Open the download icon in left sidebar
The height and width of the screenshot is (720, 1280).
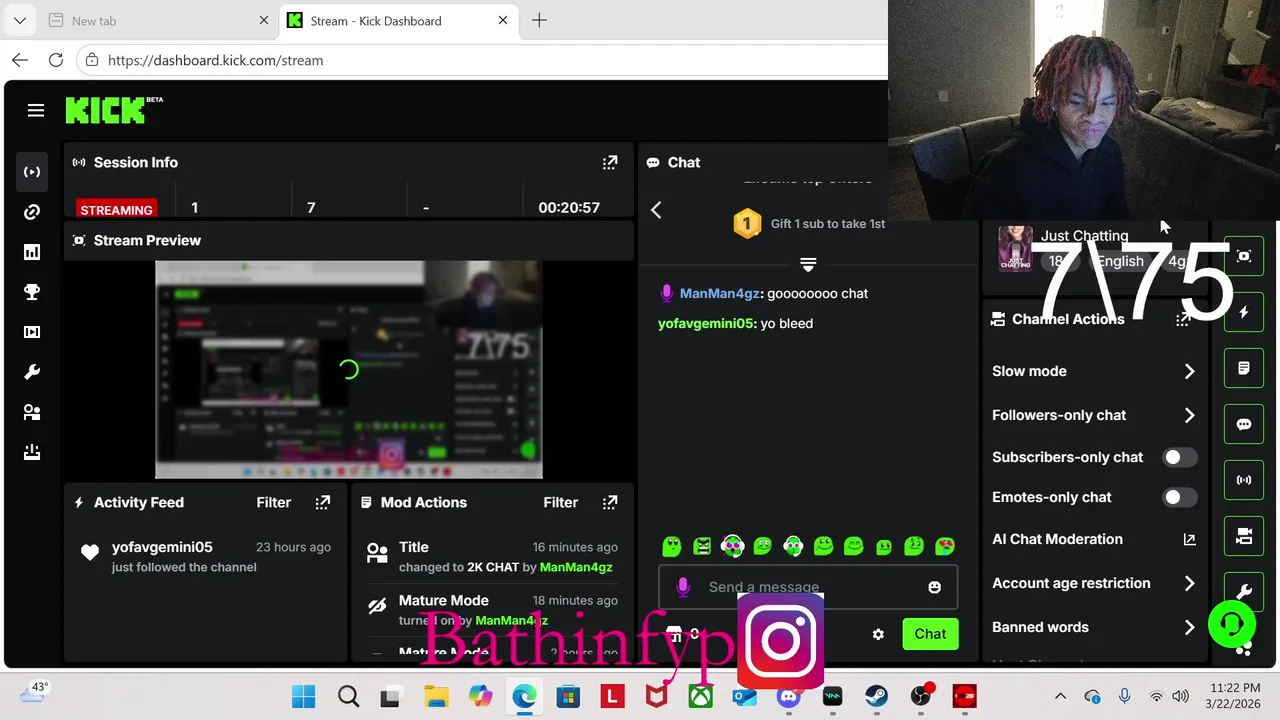32,452
